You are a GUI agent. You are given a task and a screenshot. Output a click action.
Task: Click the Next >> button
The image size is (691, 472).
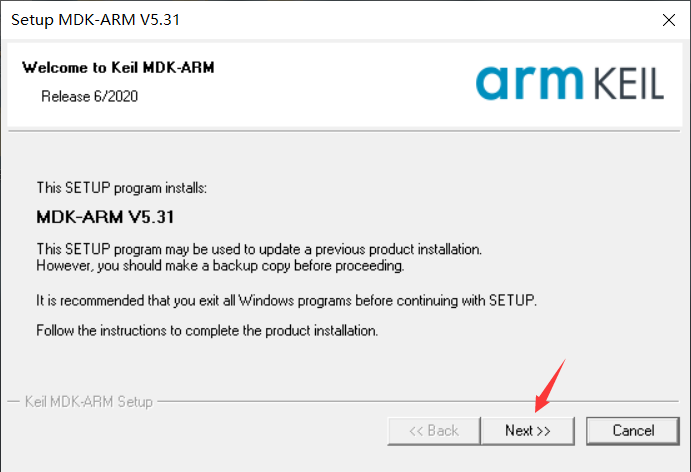coord(527,430)
